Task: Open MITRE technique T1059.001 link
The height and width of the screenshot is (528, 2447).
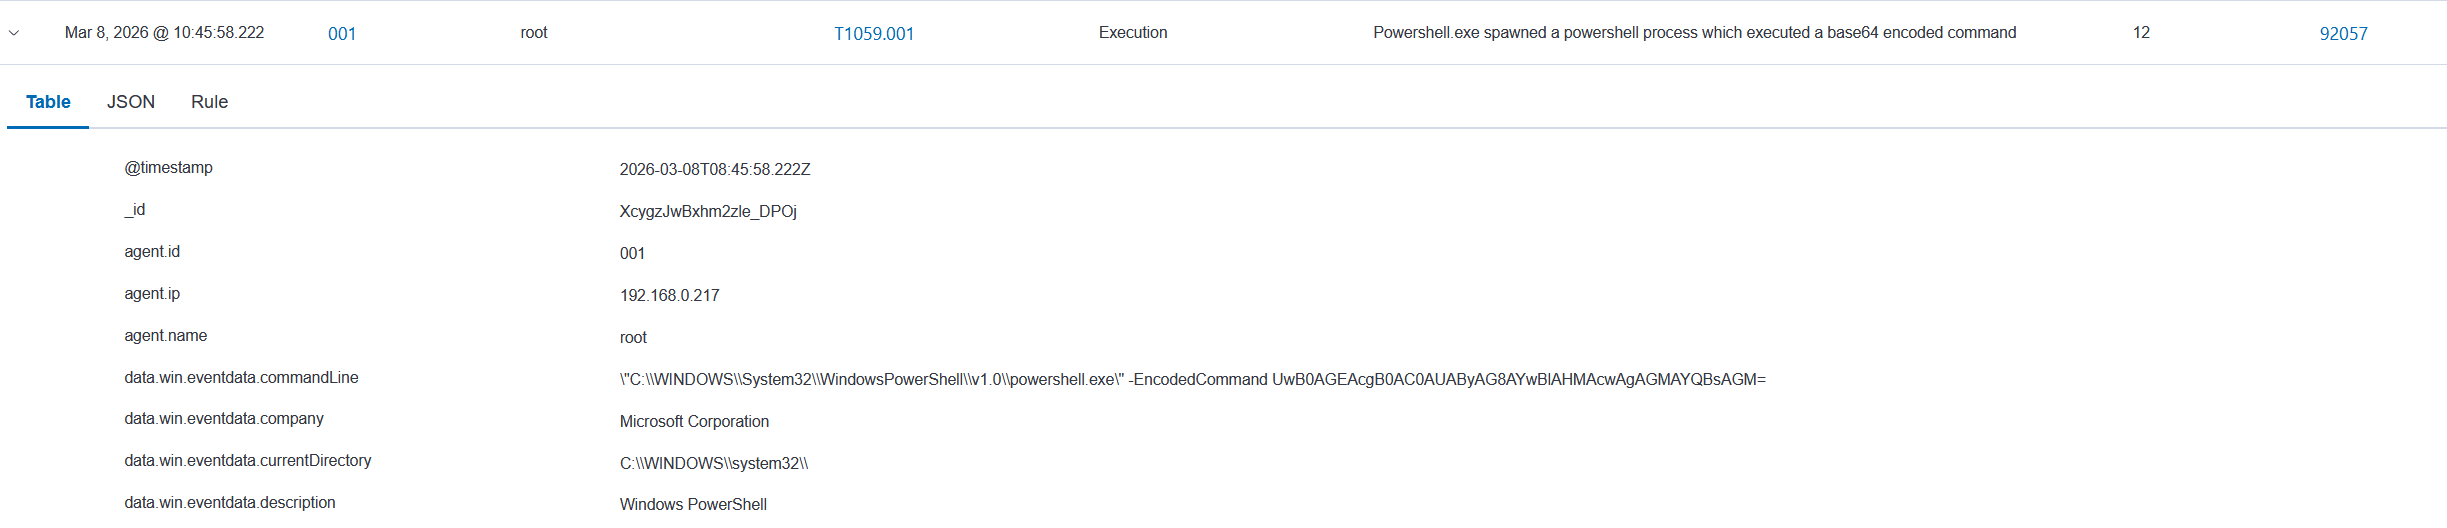Action: (x=874, y=34)
